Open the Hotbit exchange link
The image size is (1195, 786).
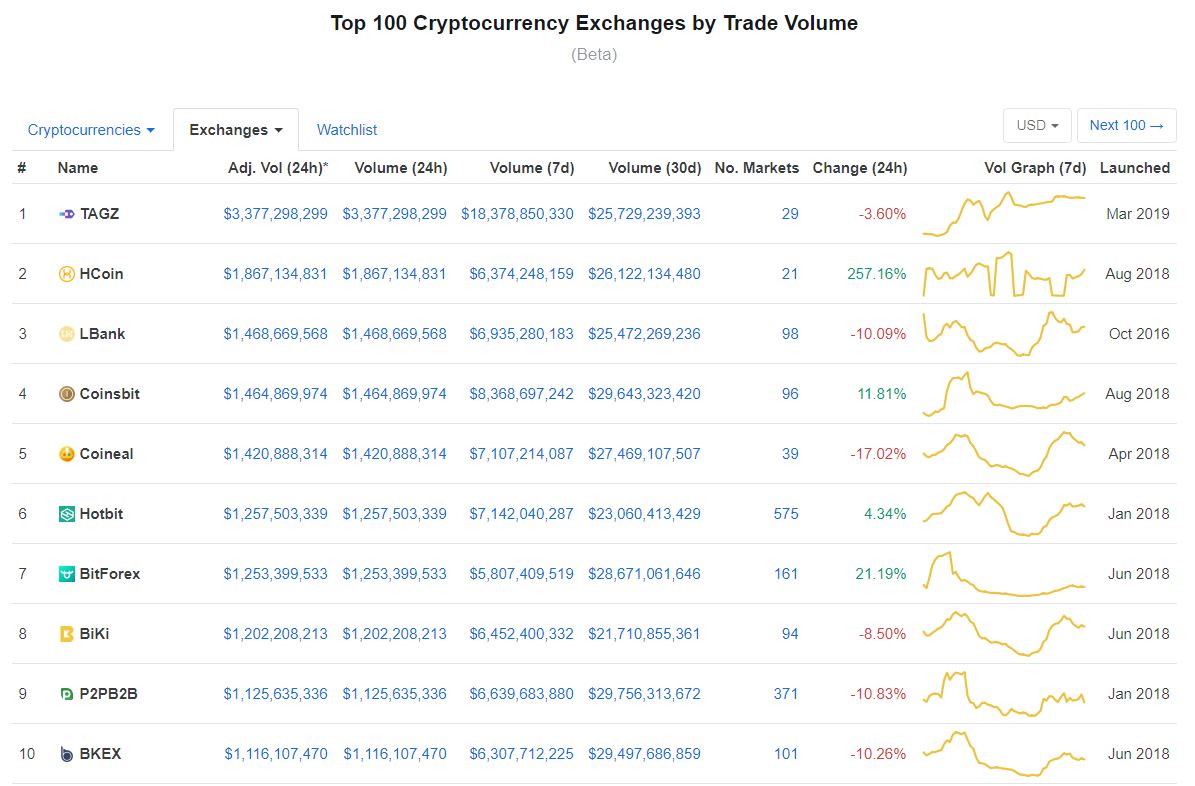[101, 514]
